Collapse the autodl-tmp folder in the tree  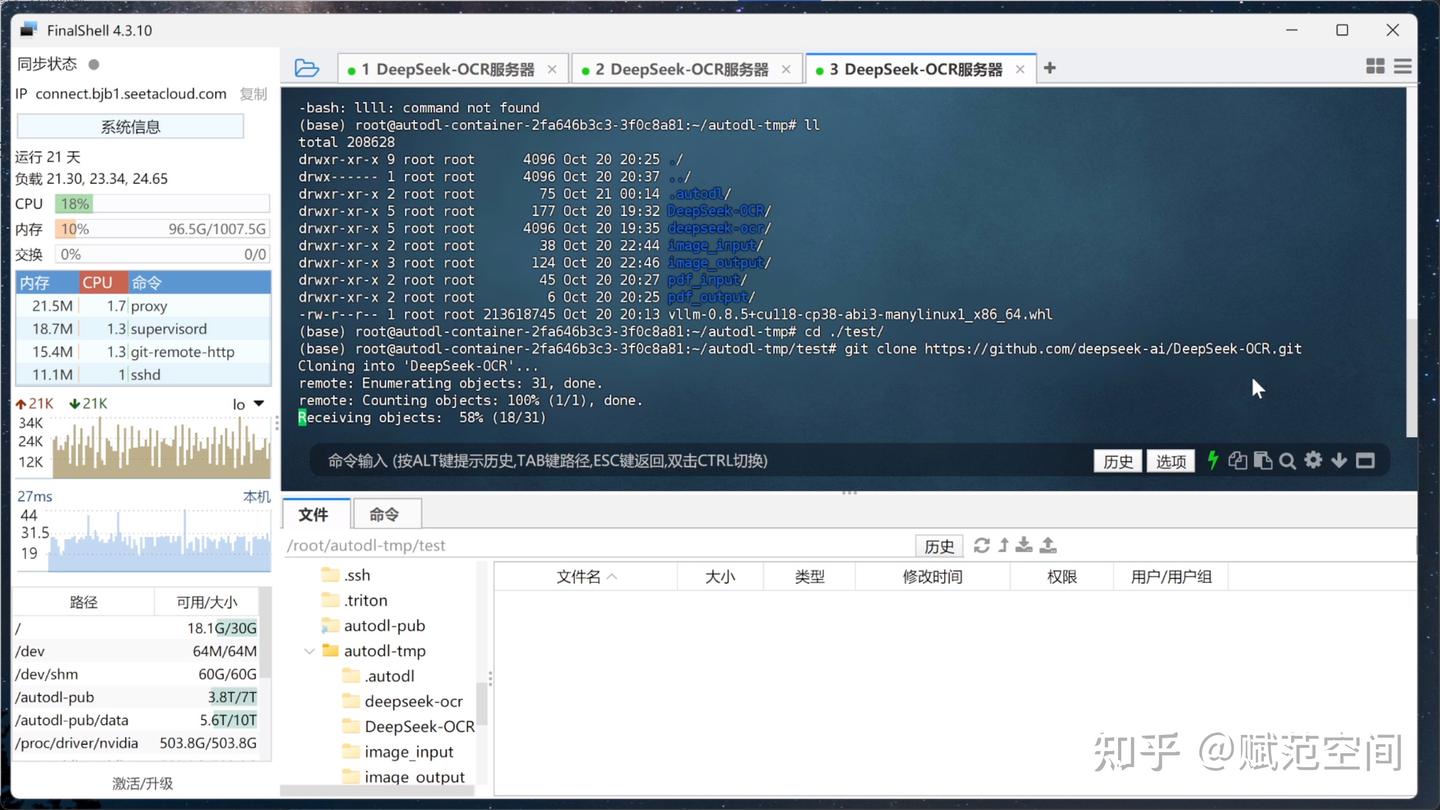(310, 650)
